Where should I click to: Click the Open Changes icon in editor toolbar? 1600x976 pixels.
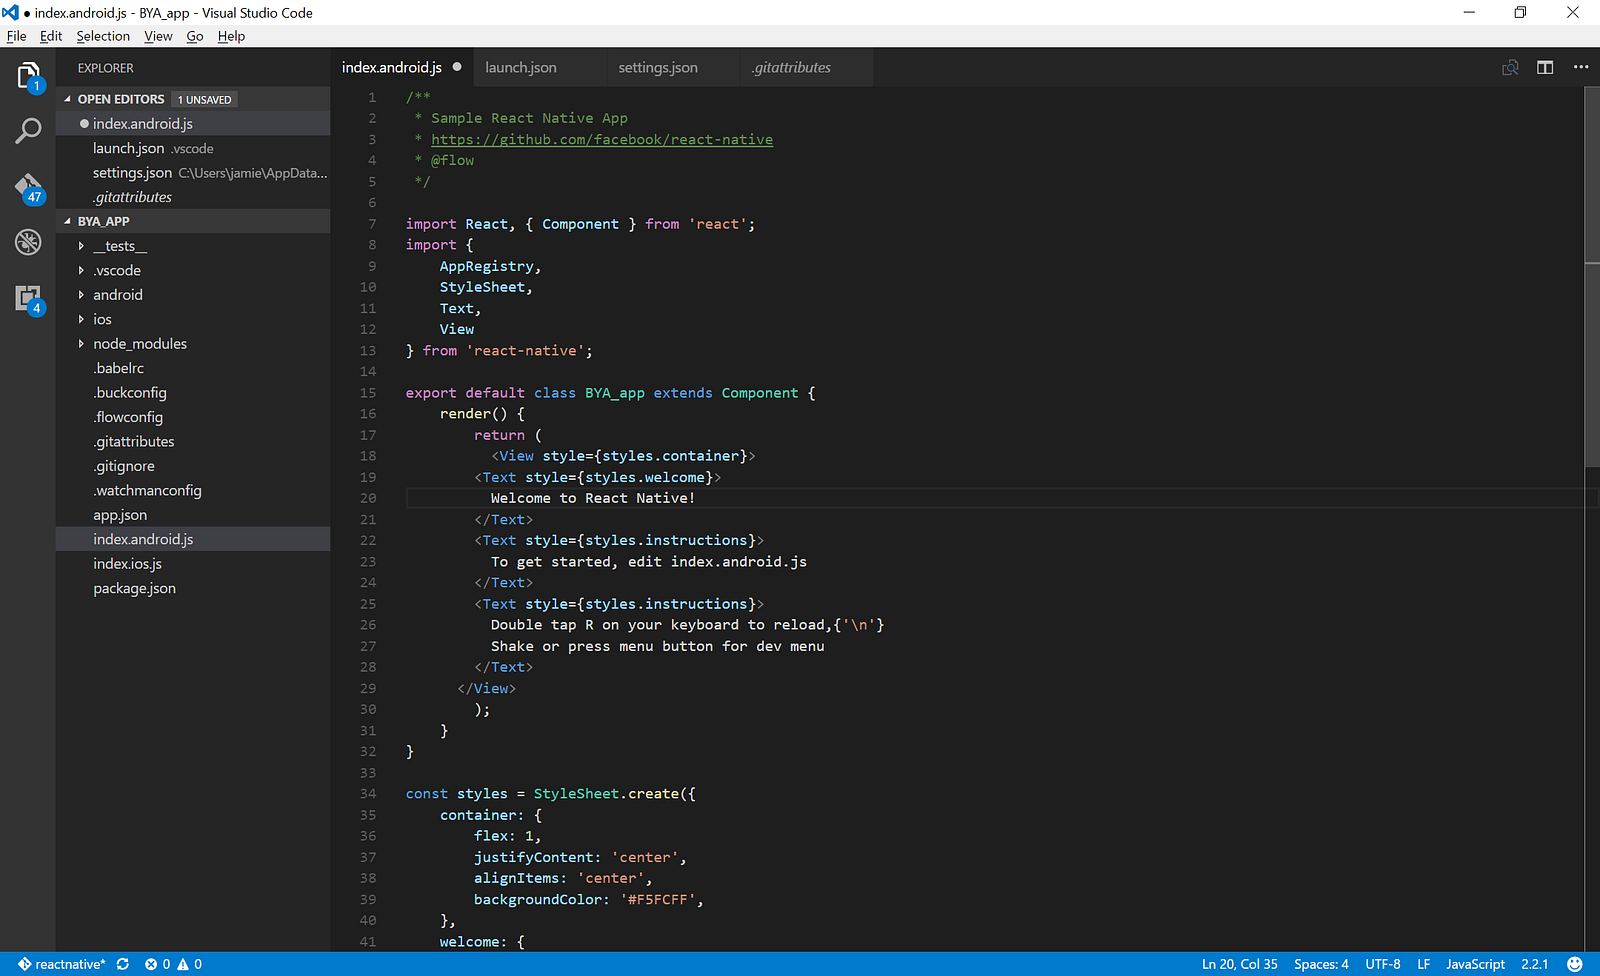click(x=1510, y=67)
